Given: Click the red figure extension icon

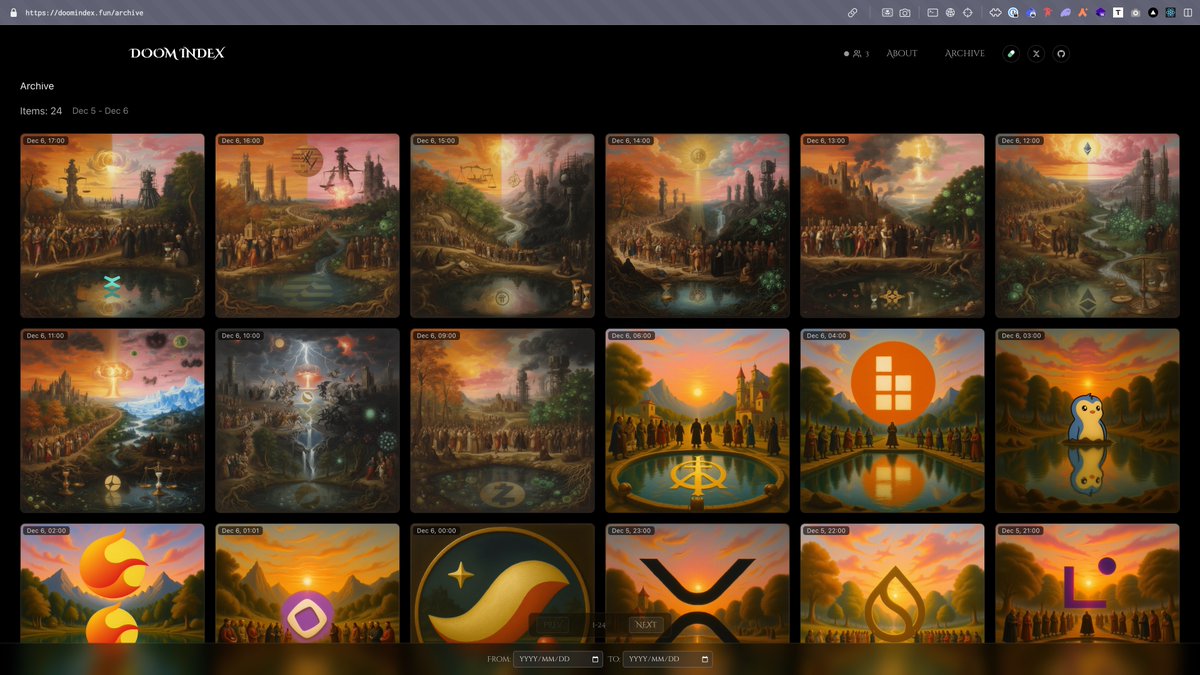Looking at the screenshot, I should [x=1048, y=13].
